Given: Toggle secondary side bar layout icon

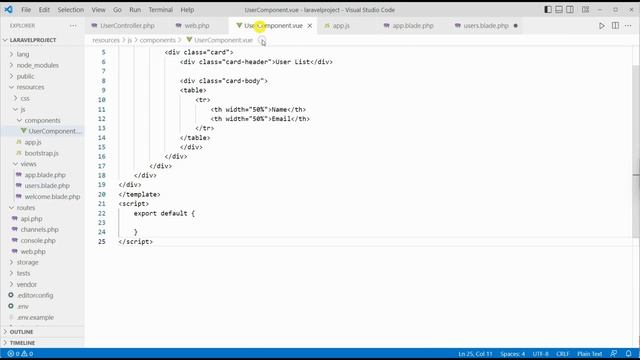Looking at the screenshot, I should [x=570, y=9].
